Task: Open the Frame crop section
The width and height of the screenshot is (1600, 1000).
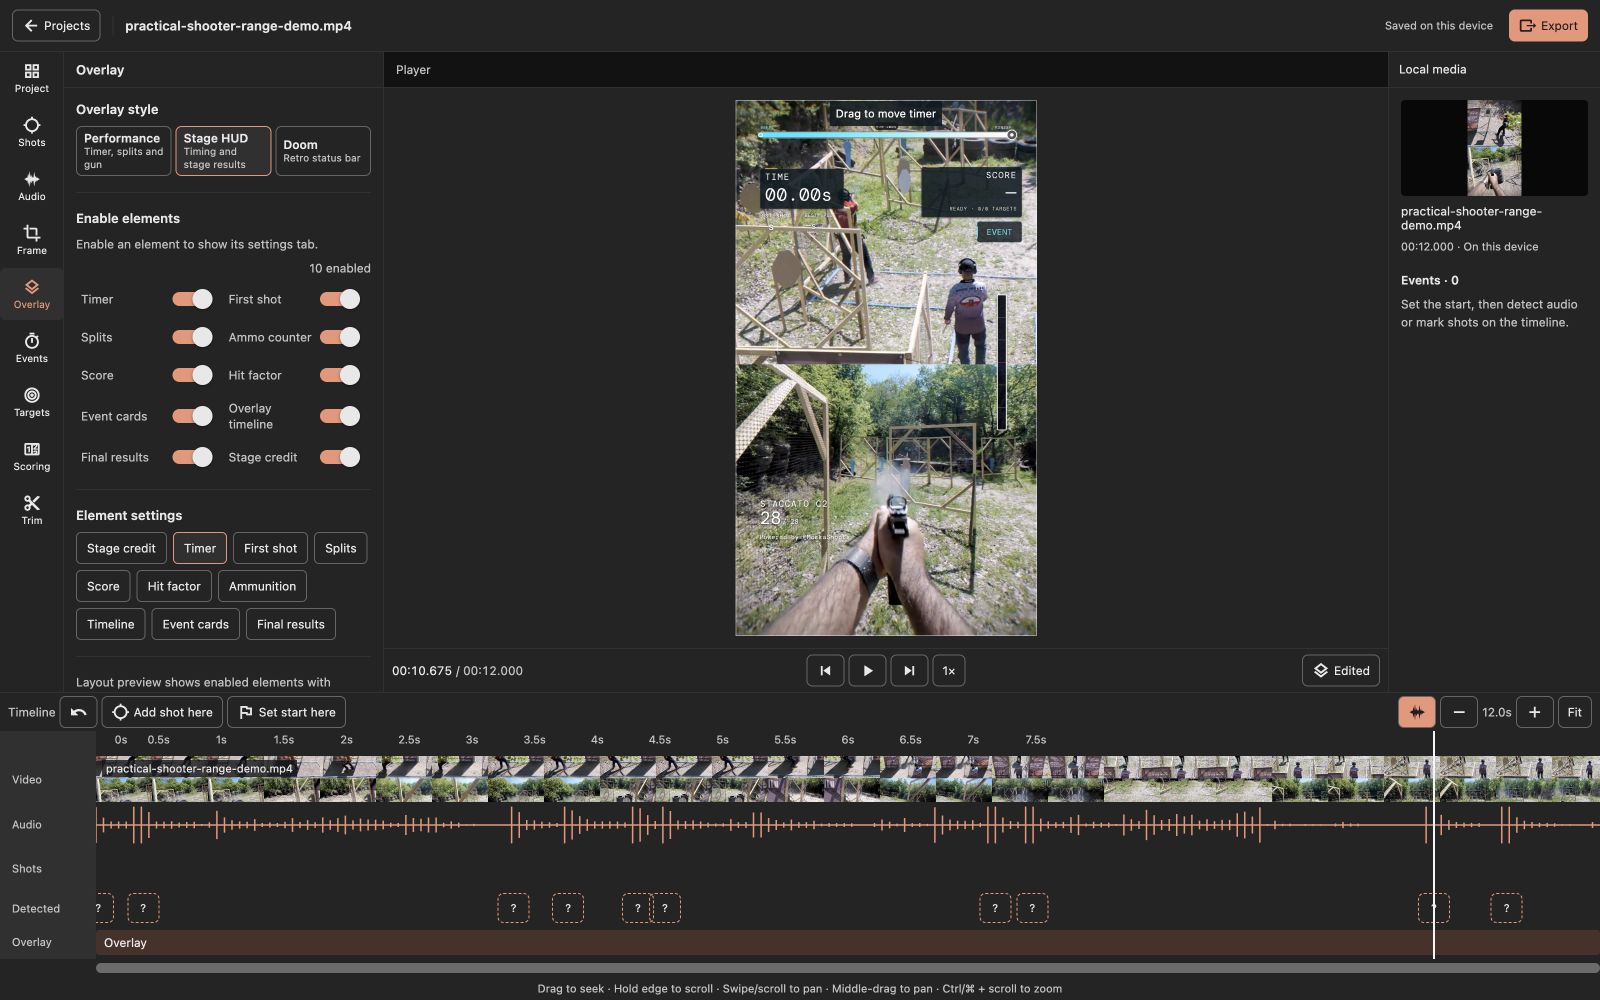Action: [32, 241]
